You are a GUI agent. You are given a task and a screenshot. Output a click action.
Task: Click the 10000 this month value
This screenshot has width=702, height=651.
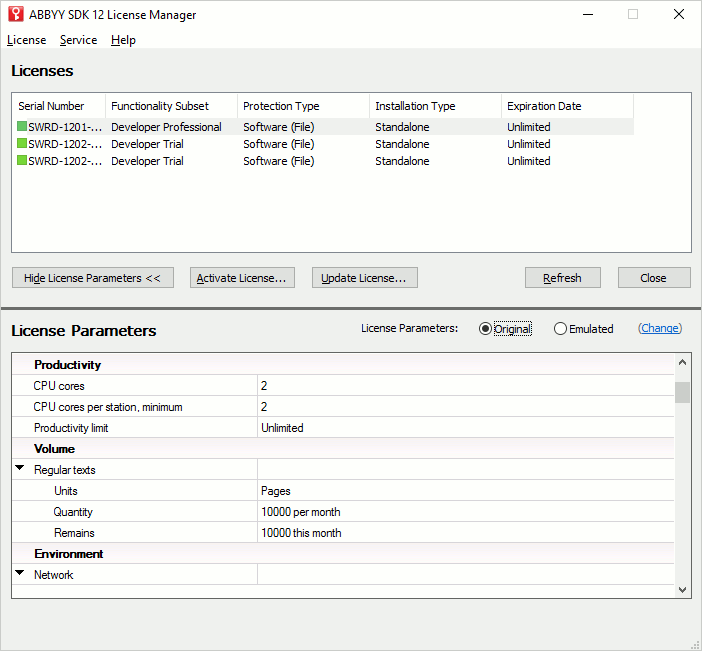point(301,533)
